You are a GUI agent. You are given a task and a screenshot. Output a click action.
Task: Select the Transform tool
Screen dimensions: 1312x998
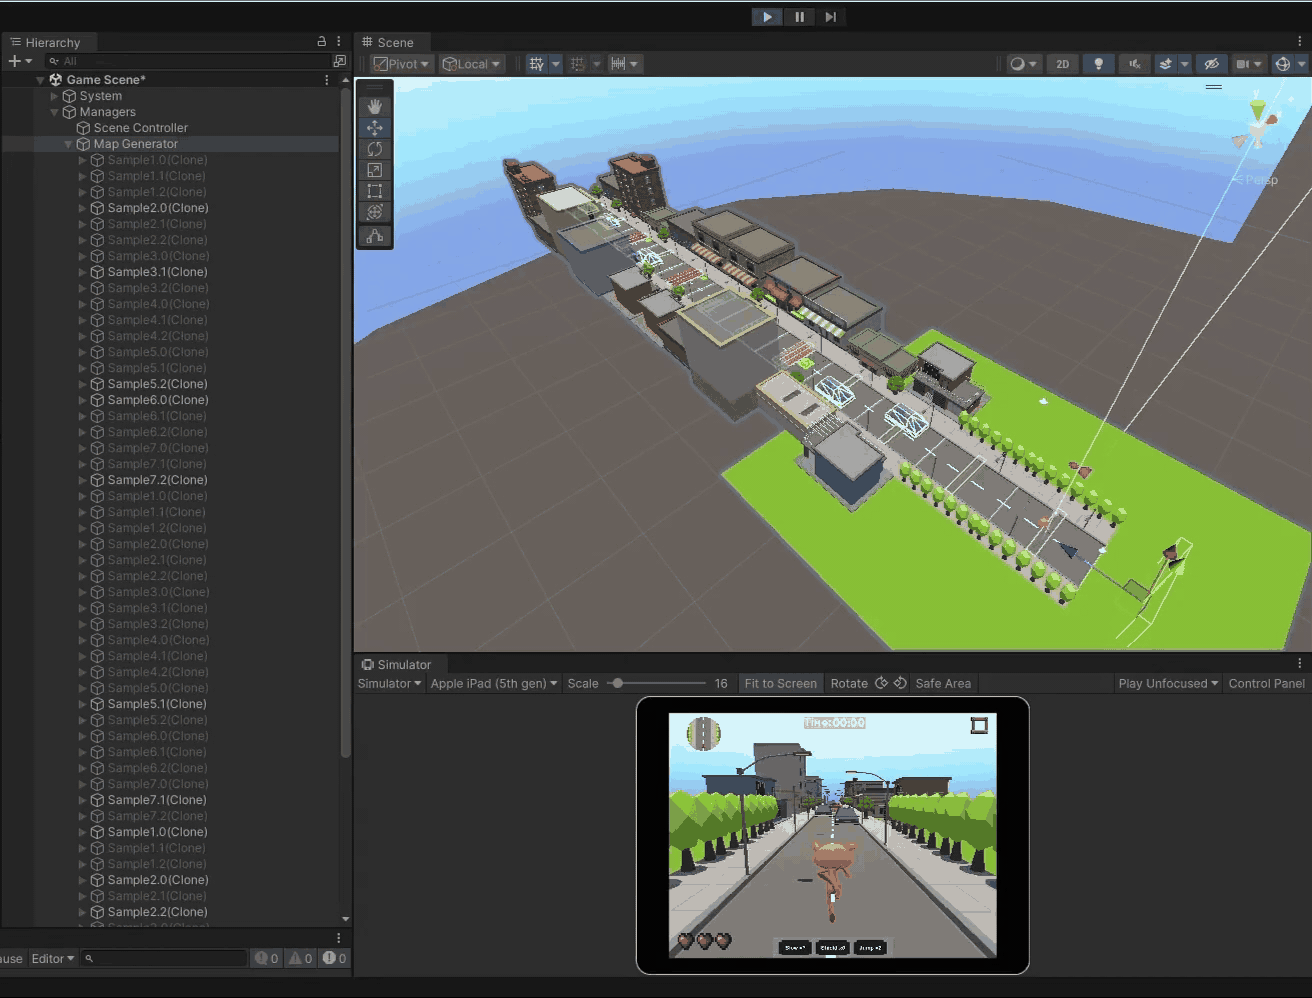(375, 212)
